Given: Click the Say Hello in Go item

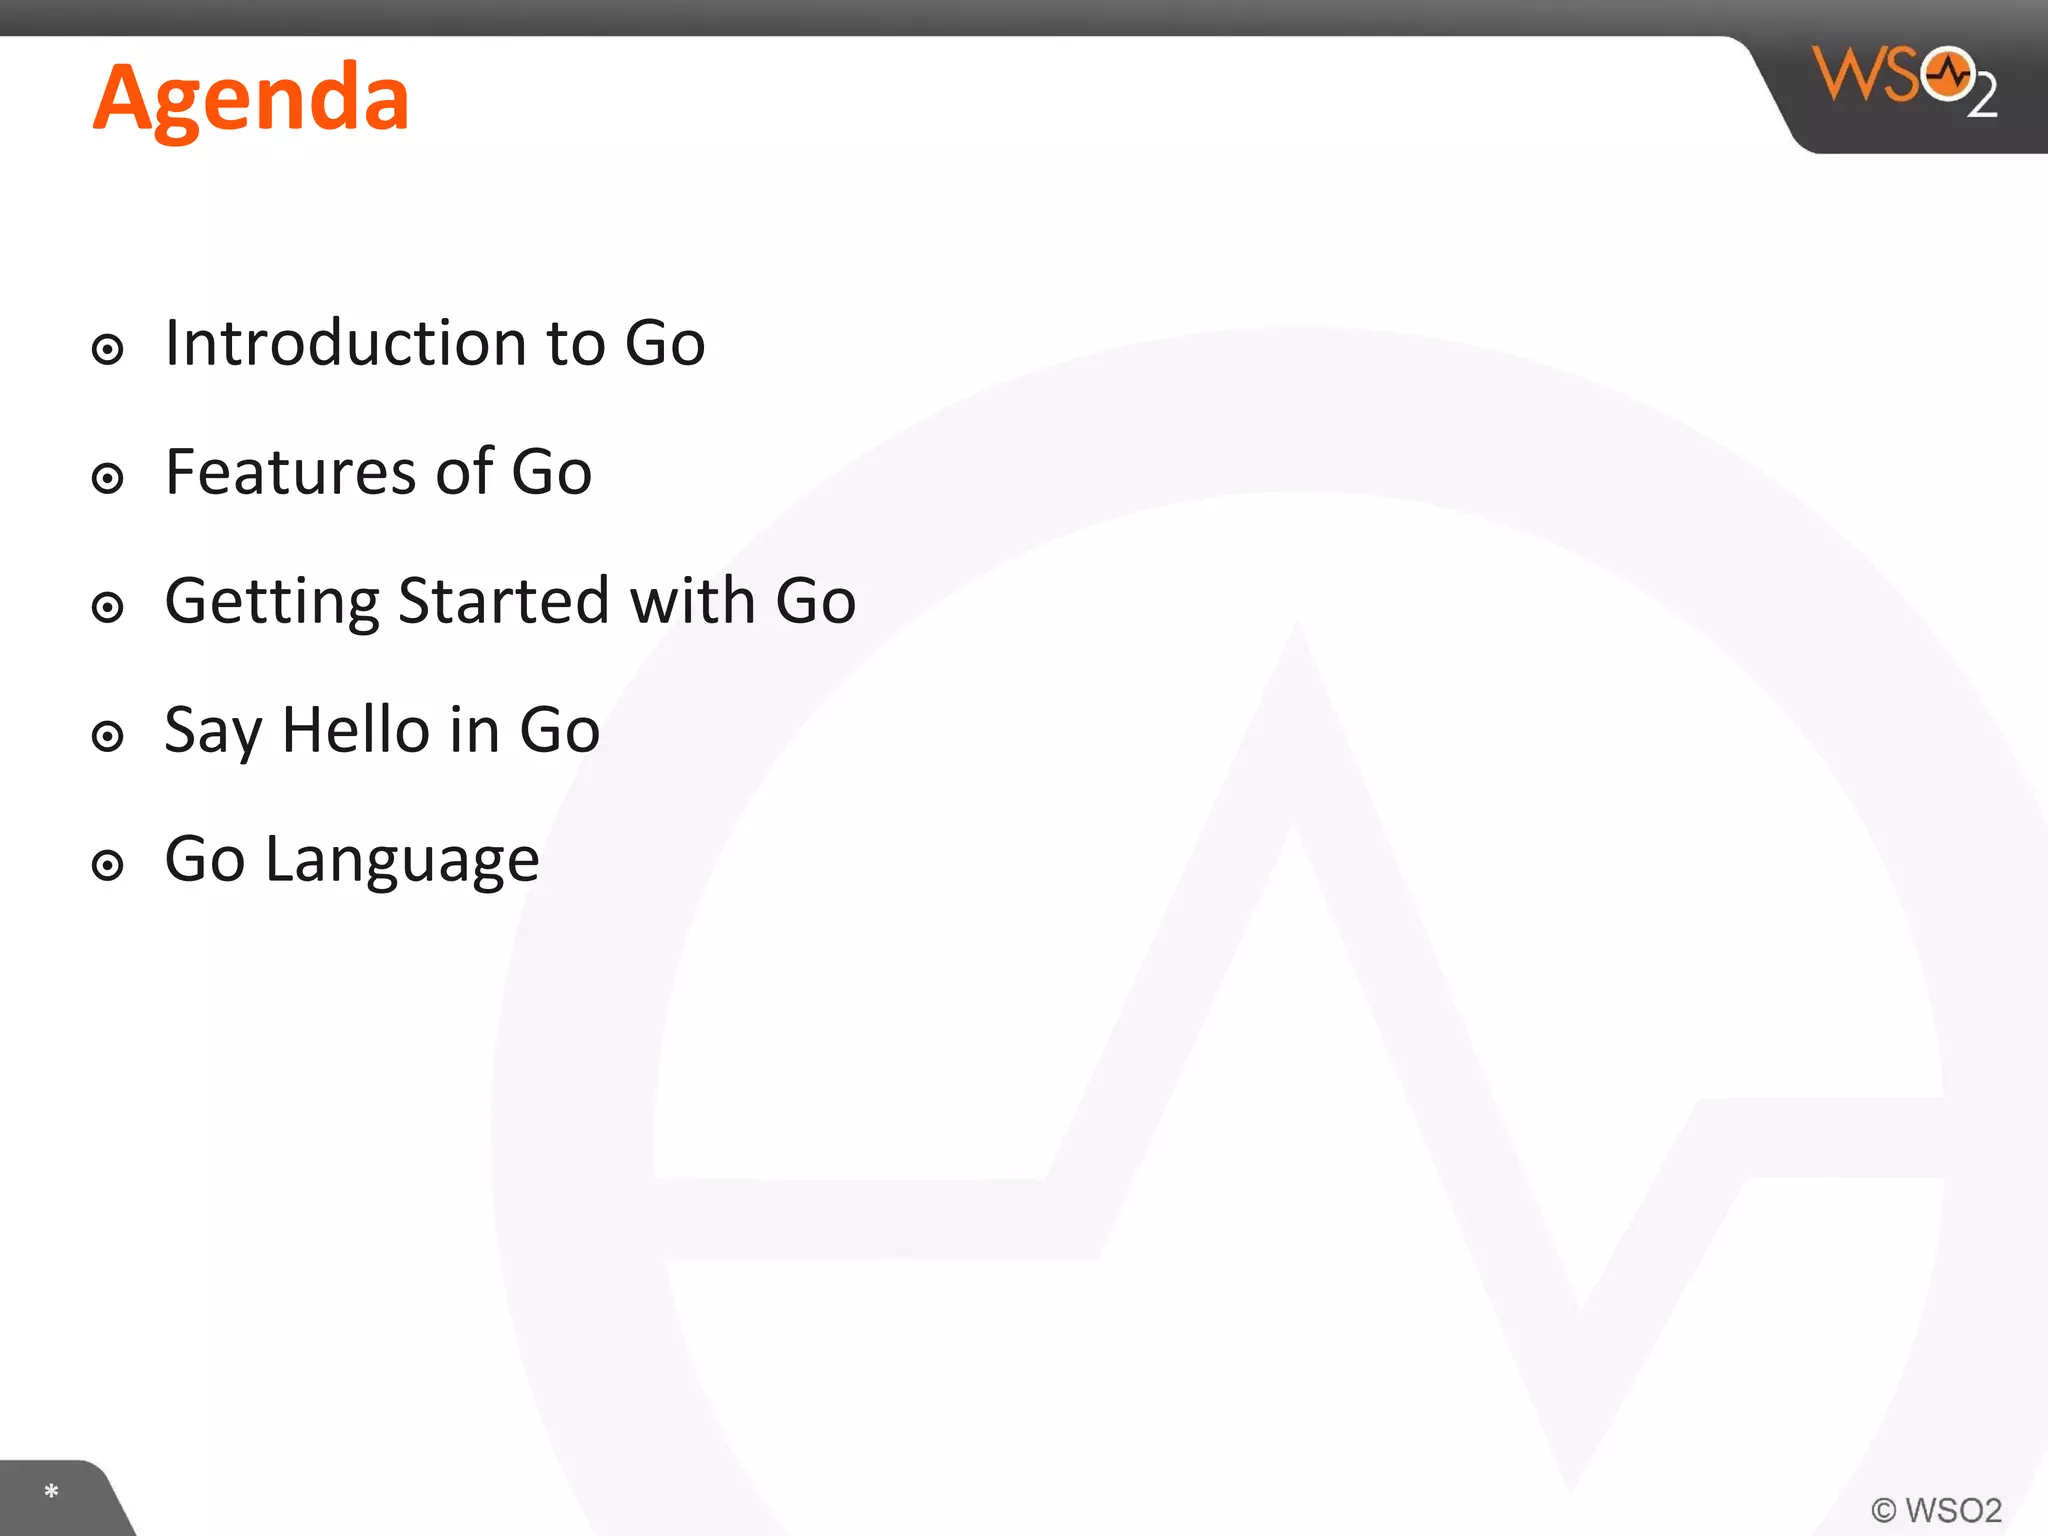Looking at the screenshot, I should tap(382, 730).
